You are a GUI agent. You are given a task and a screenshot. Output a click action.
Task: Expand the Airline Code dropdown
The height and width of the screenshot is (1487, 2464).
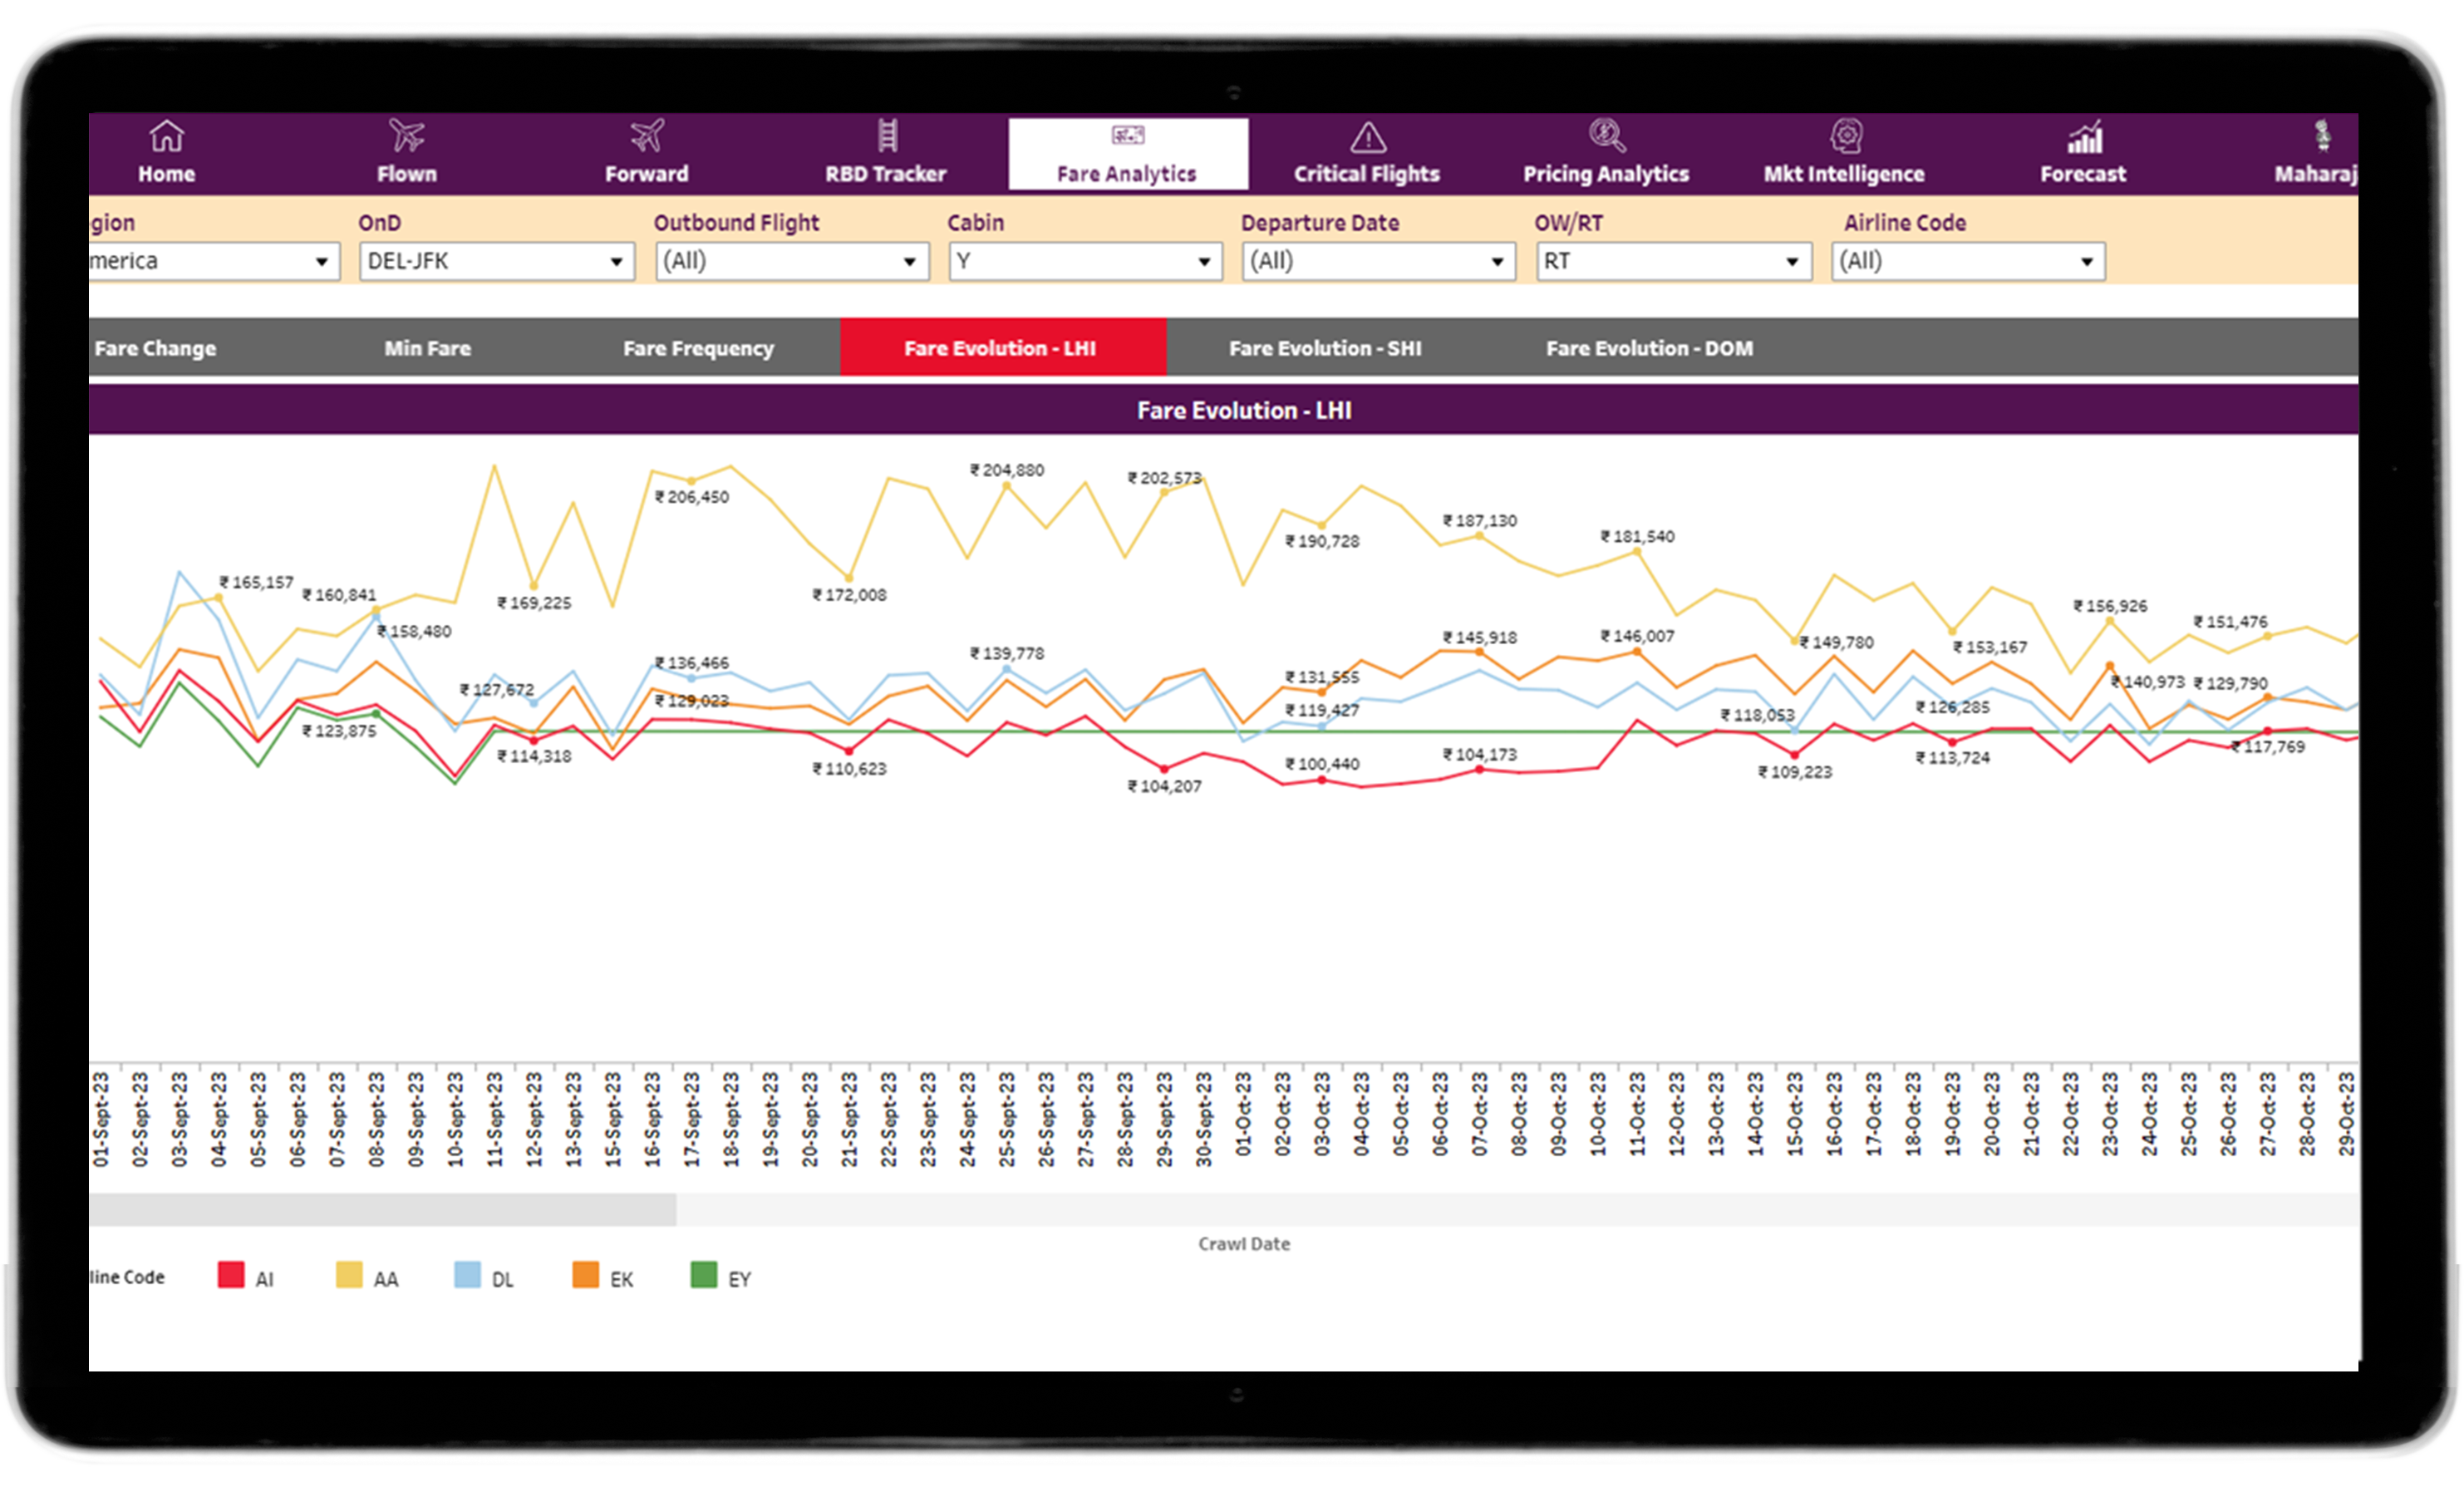[1968, 262]
